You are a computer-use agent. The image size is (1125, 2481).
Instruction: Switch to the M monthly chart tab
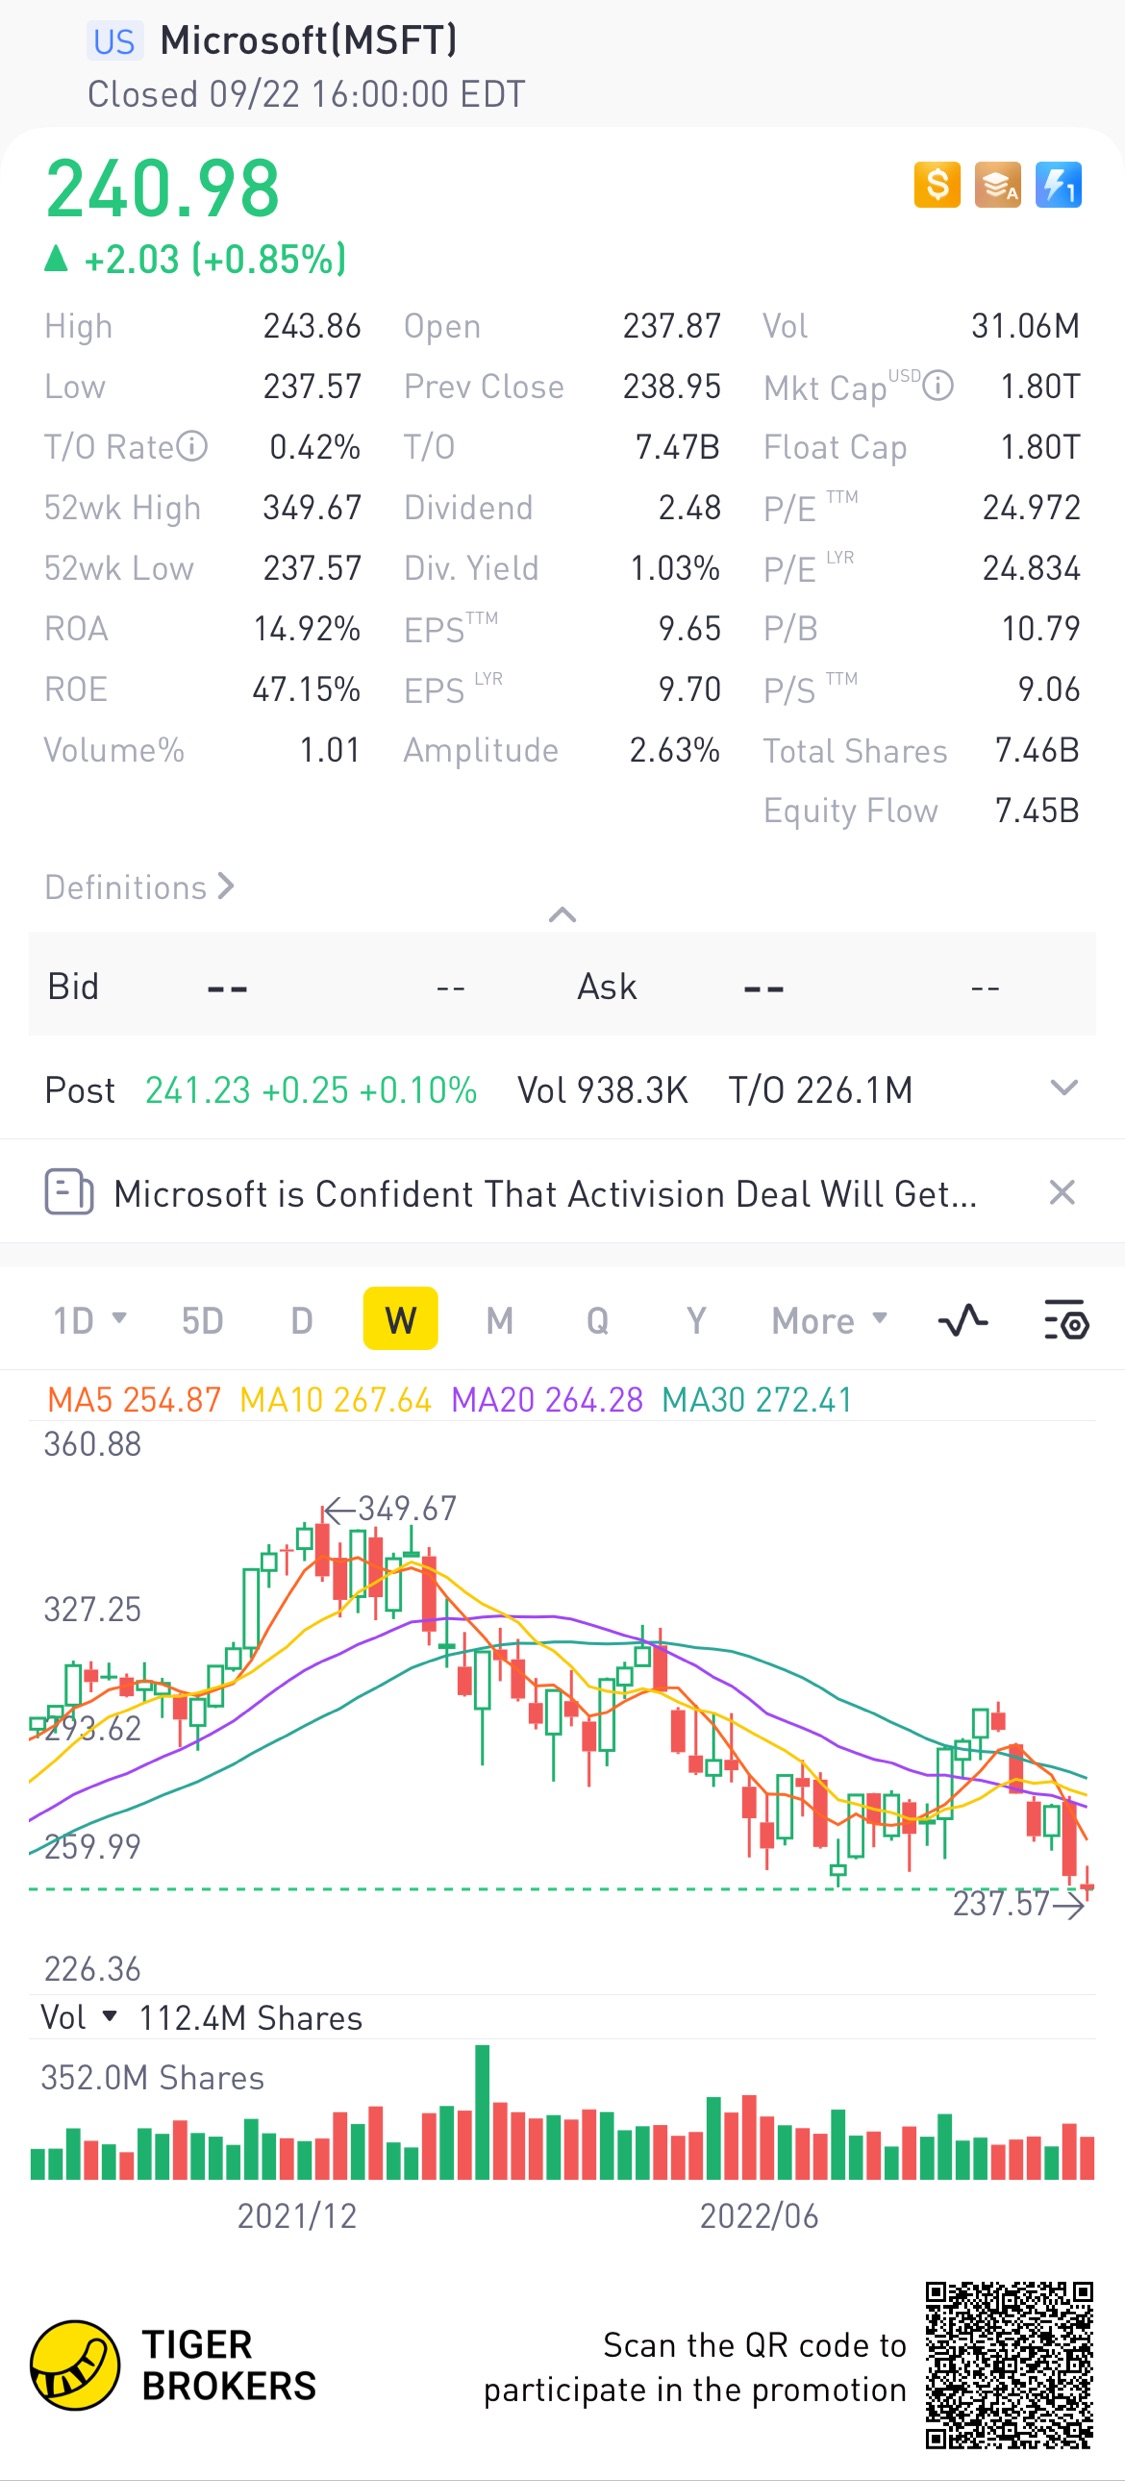point(499,1320)
